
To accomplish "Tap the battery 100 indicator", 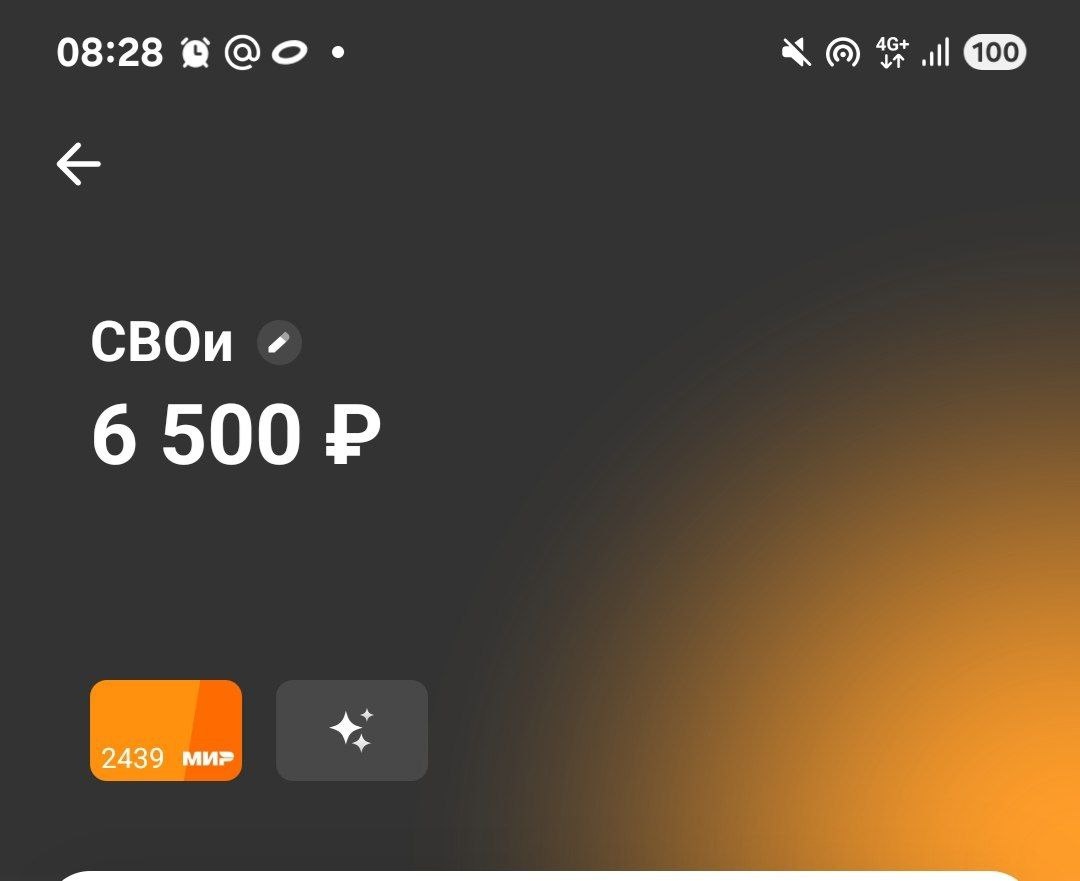I will pyautogui.click(x=995, y=52).
